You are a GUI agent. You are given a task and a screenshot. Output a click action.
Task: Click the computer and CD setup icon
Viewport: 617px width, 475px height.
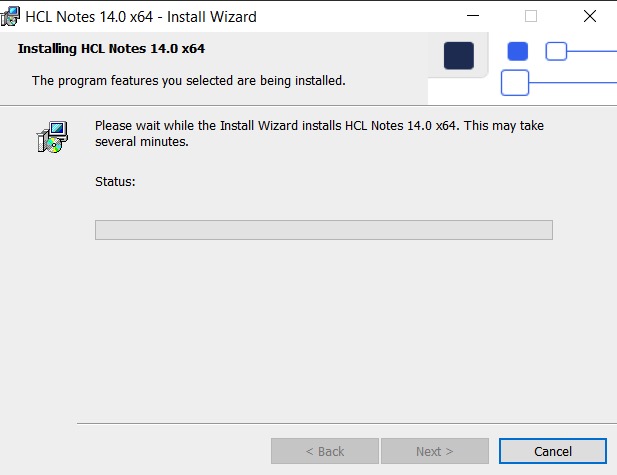(52, 137)
